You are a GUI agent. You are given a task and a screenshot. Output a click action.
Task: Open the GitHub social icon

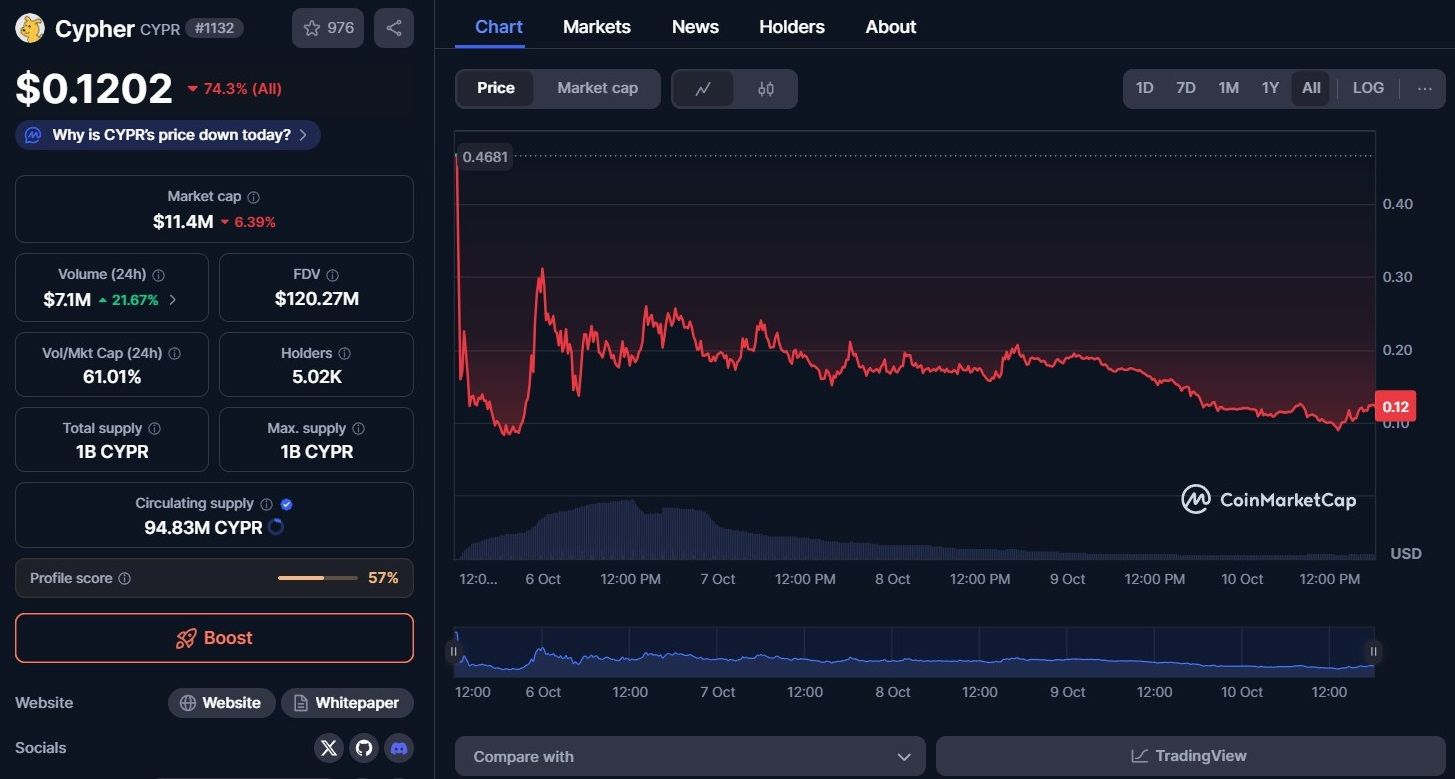click(364, 747)
